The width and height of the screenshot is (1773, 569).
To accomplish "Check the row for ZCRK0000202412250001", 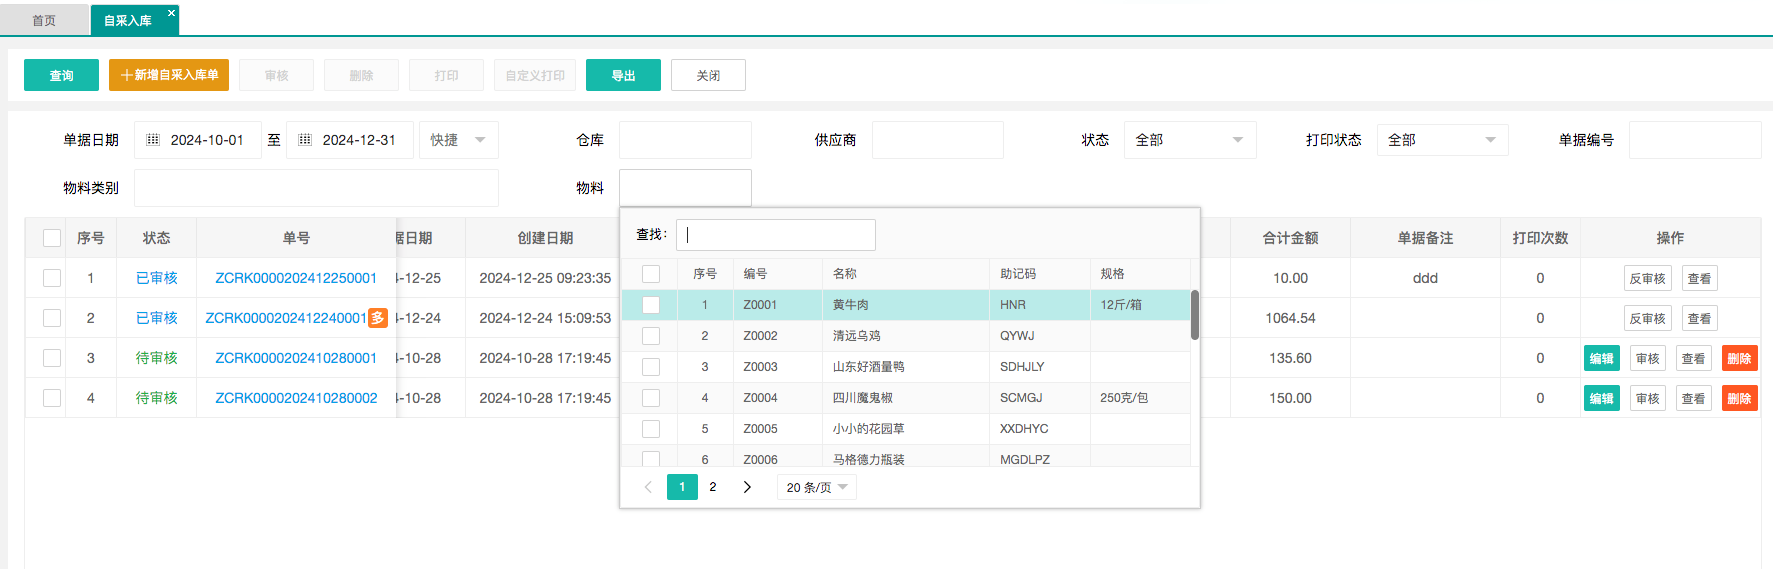I will pos(52,278).
